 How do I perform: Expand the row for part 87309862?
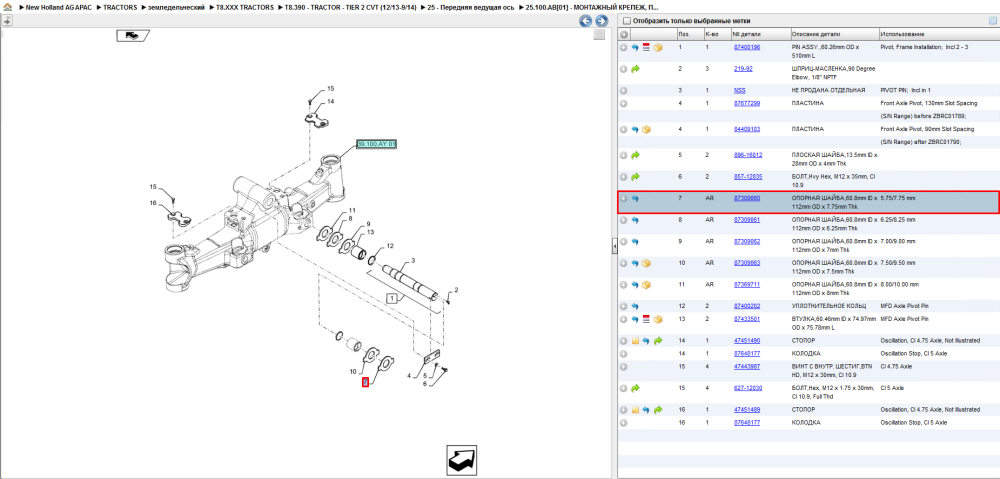(x=624, y=242)
